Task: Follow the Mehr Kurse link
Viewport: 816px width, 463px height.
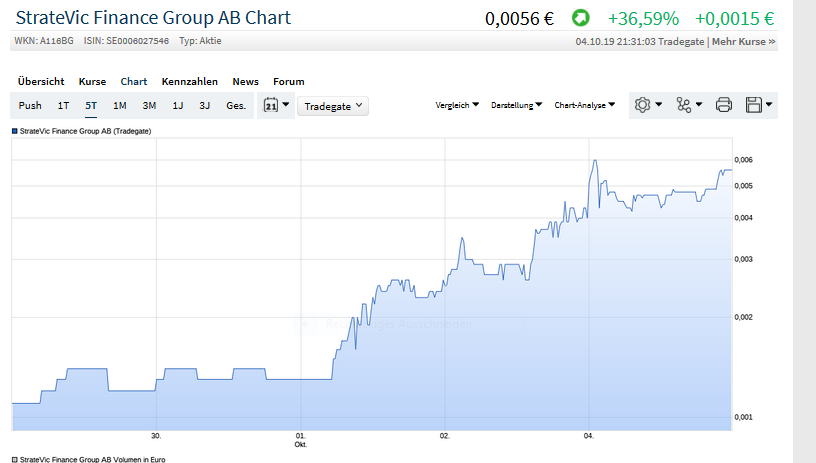Action: coord(744,42)
